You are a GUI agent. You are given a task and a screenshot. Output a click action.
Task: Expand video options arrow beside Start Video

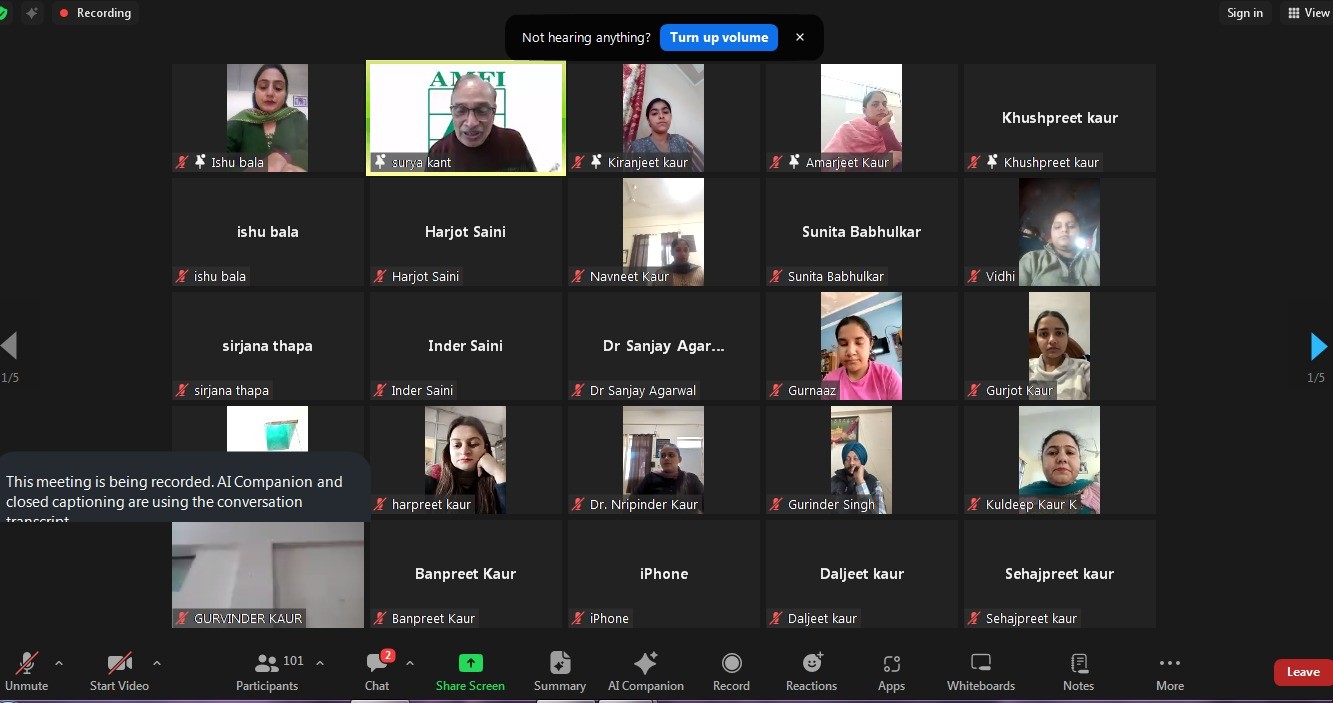point(156,663)
